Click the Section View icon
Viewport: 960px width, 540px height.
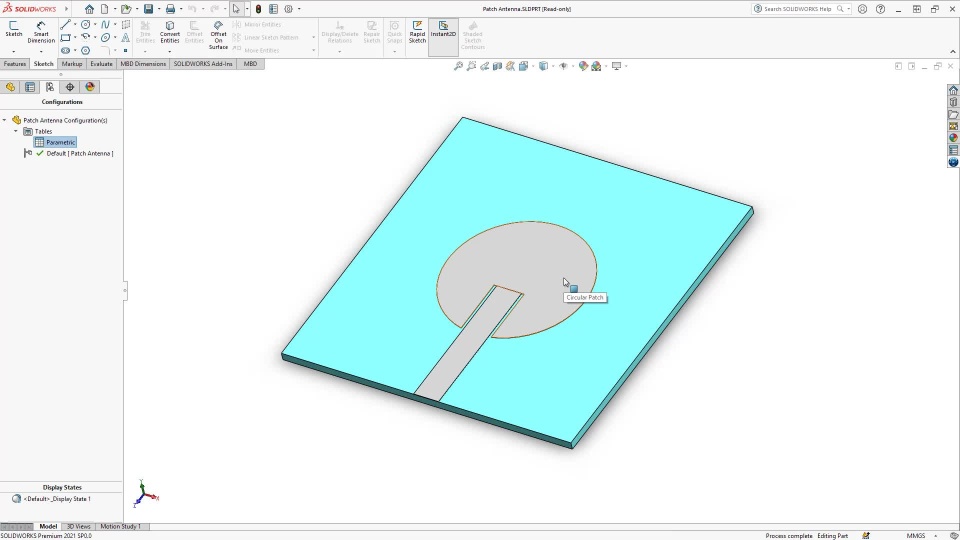click(498, 66)
